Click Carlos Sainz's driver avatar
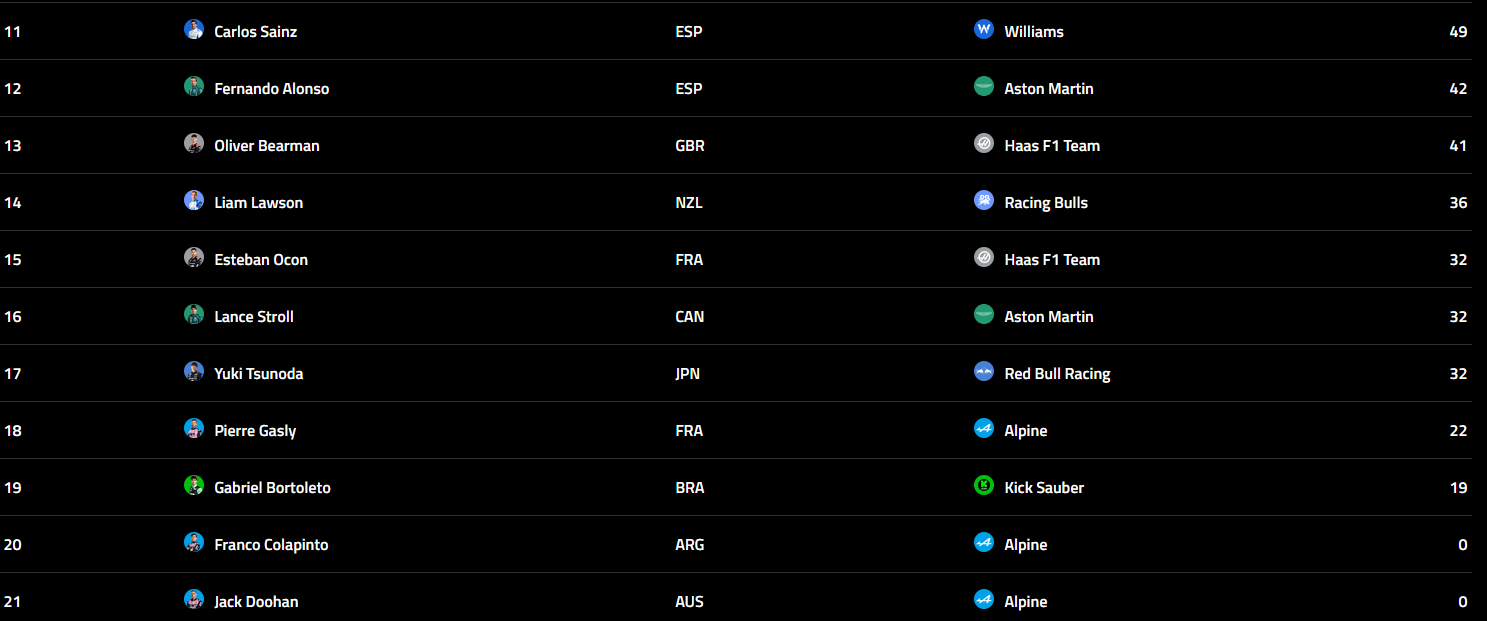 click(x=194, y=30)
